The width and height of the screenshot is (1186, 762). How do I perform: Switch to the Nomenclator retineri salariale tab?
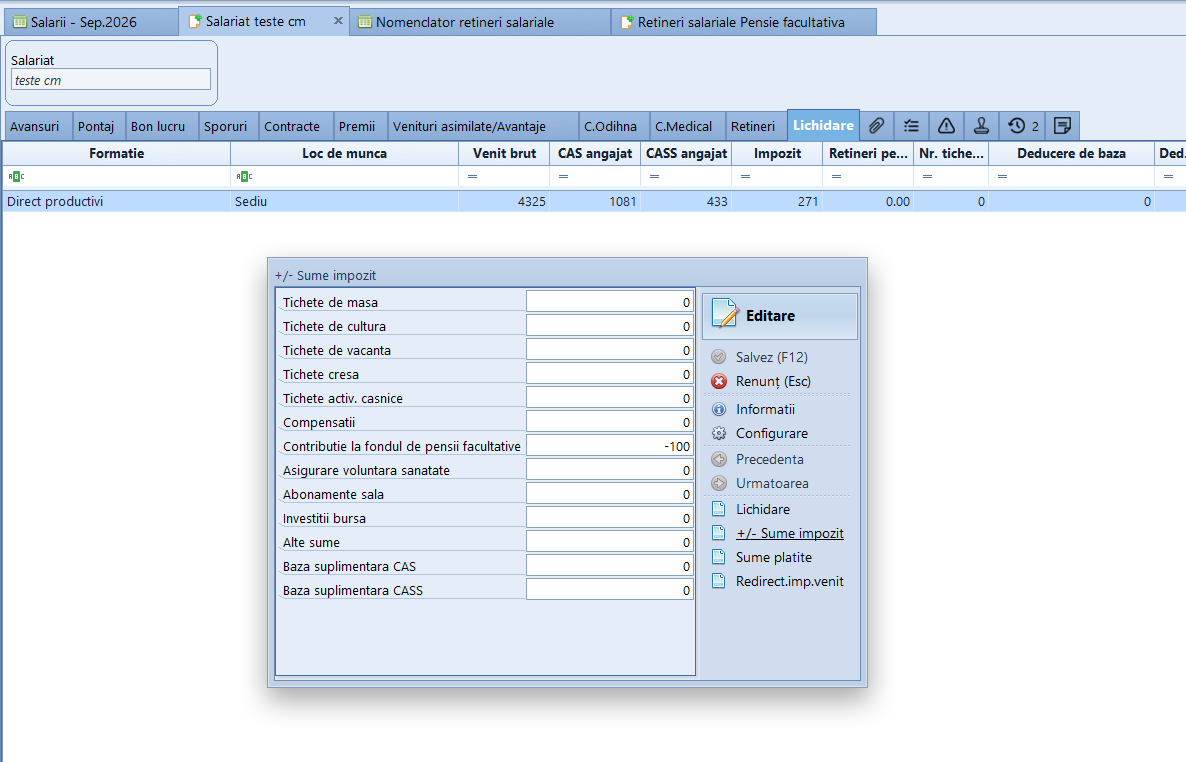(x=464, y=23)
